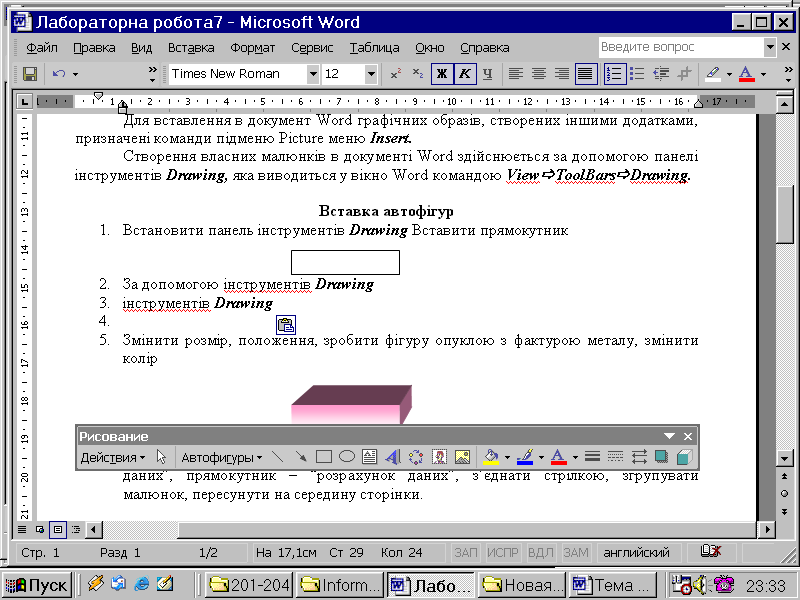Select the Arrow drawing tool
This screenshot has height=600, width=800.
(x=301, y=457)
